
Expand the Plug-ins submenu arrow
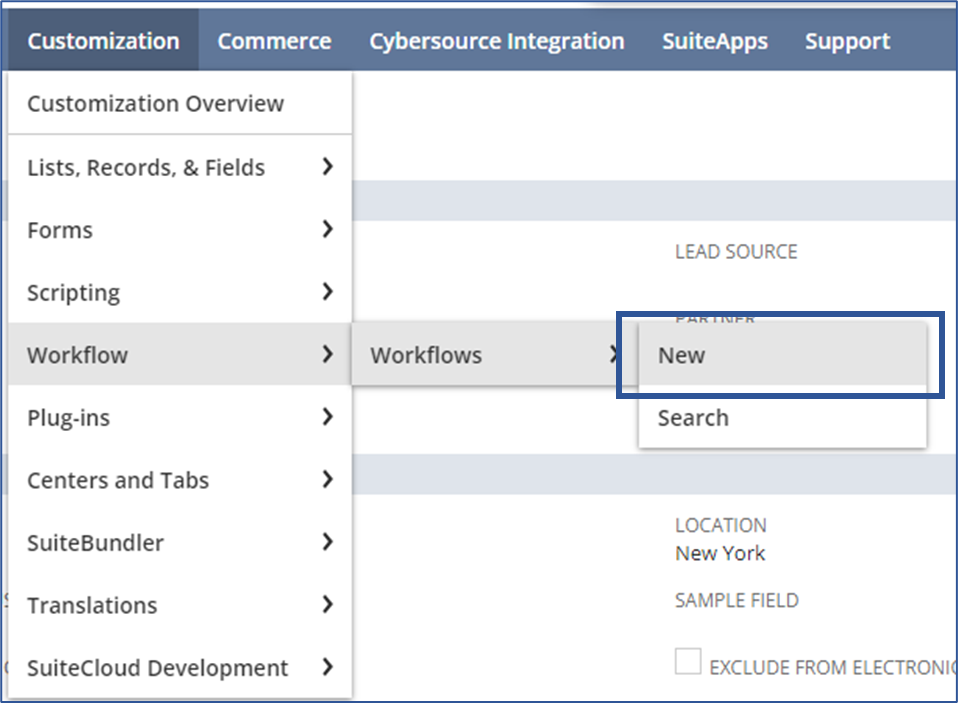(328, 417)
